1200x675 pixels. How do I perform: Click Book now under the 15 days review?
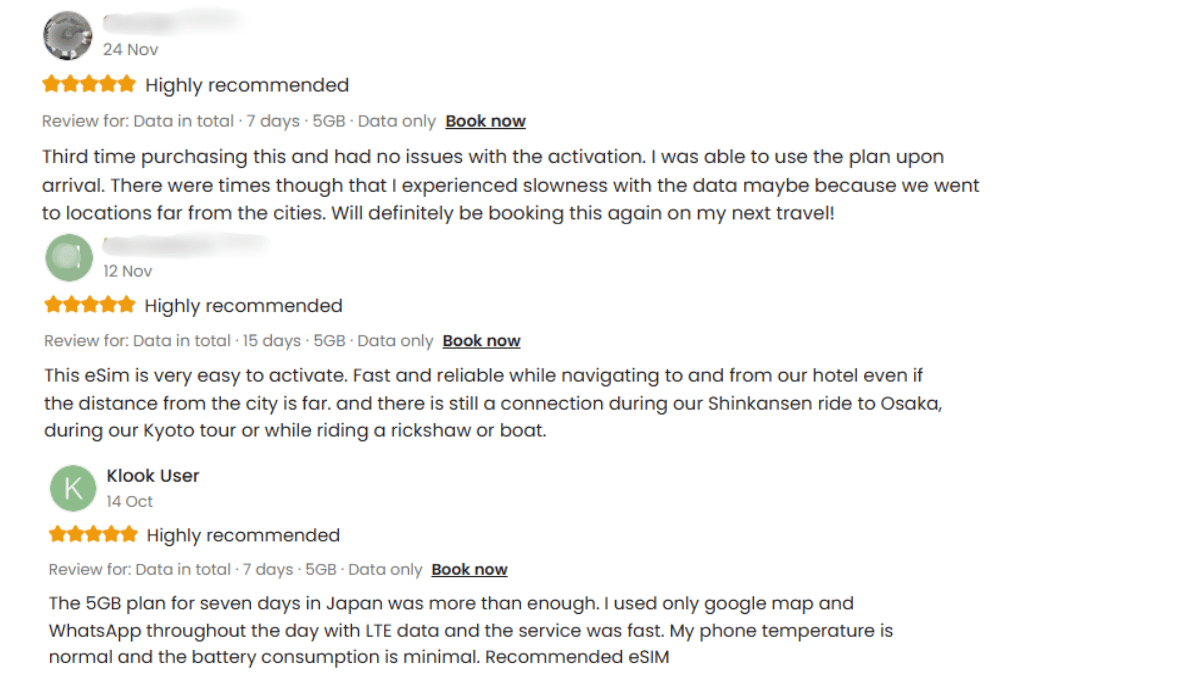[481, 340]
